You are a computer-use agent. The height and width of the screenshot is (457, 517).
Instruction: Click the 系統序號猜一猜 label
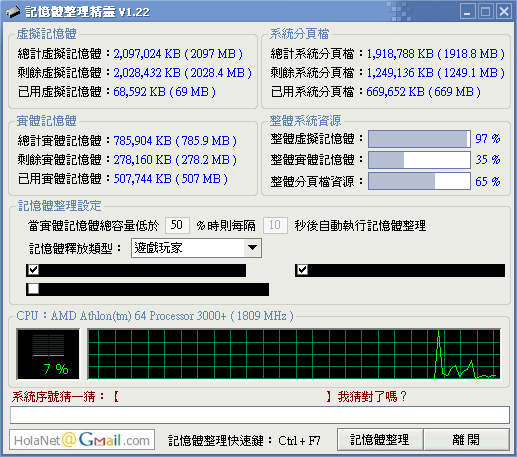53,397
